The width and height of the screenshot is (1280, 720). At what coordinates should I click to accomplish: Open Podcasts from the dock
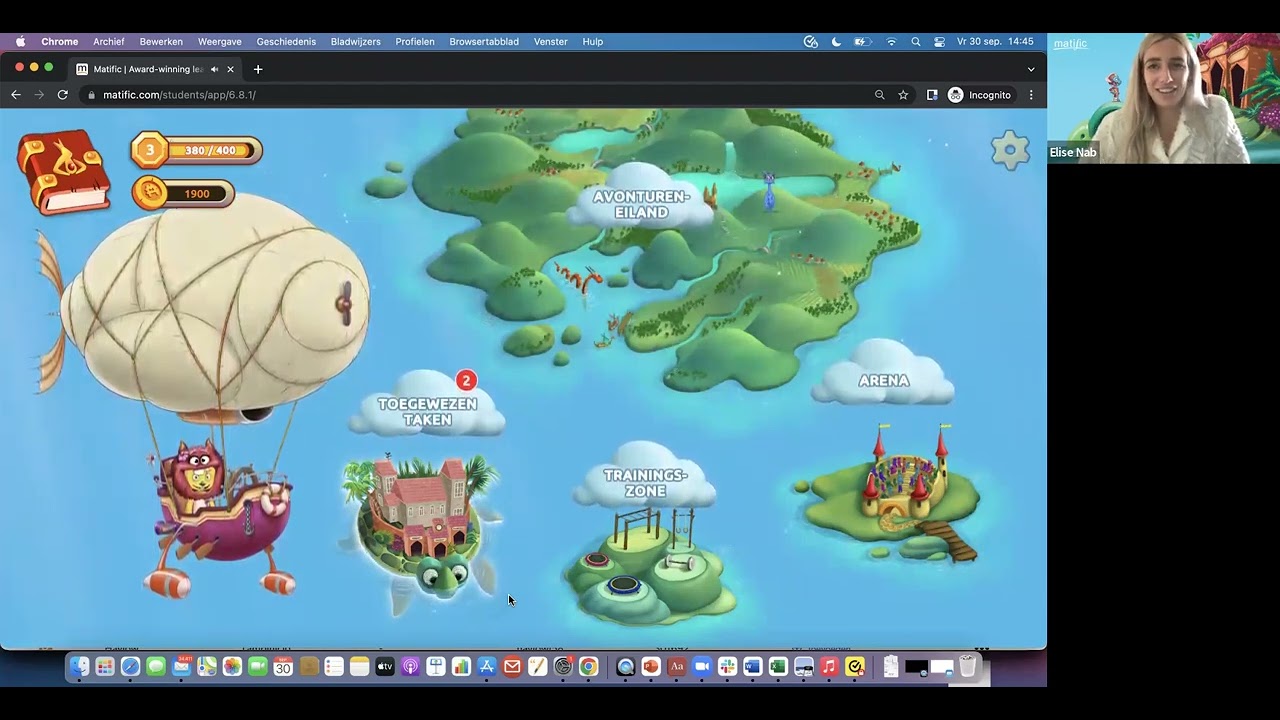(x=410, y=667)
